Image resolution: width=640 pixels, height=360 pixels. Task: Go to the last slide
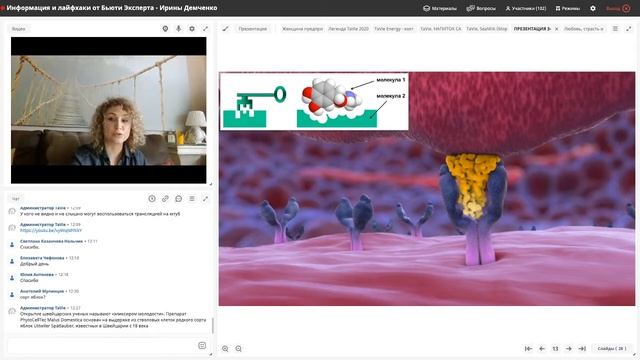coord(582,349)
